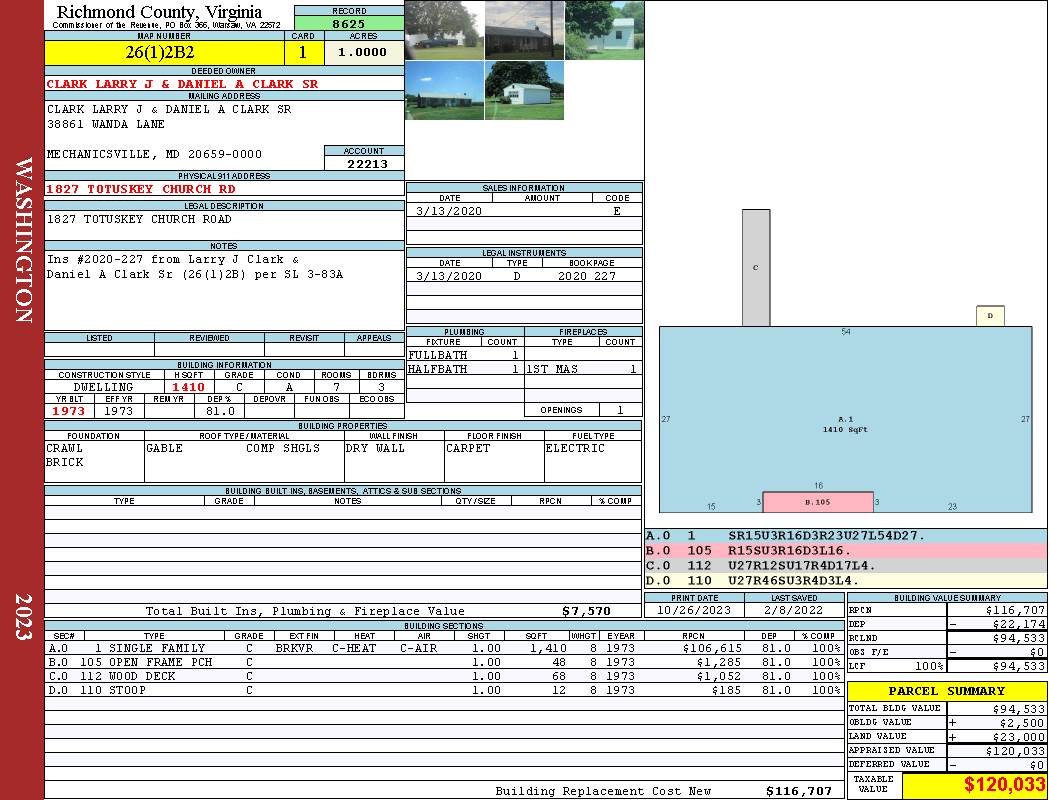Select the yellow map number 26(1)2B2 field

click(164, 52)
